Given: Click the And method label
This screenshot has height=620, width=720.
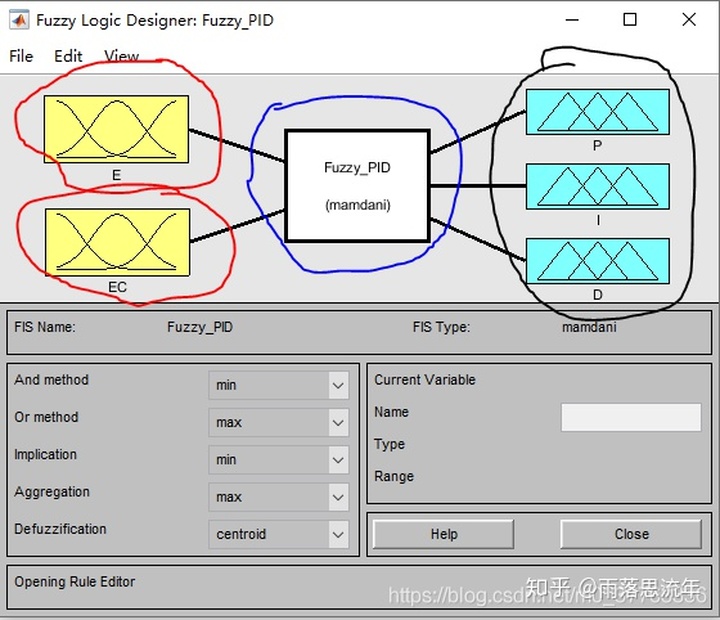Looking at the screenshot, I should pyautogui.click(x=51, y=380).
